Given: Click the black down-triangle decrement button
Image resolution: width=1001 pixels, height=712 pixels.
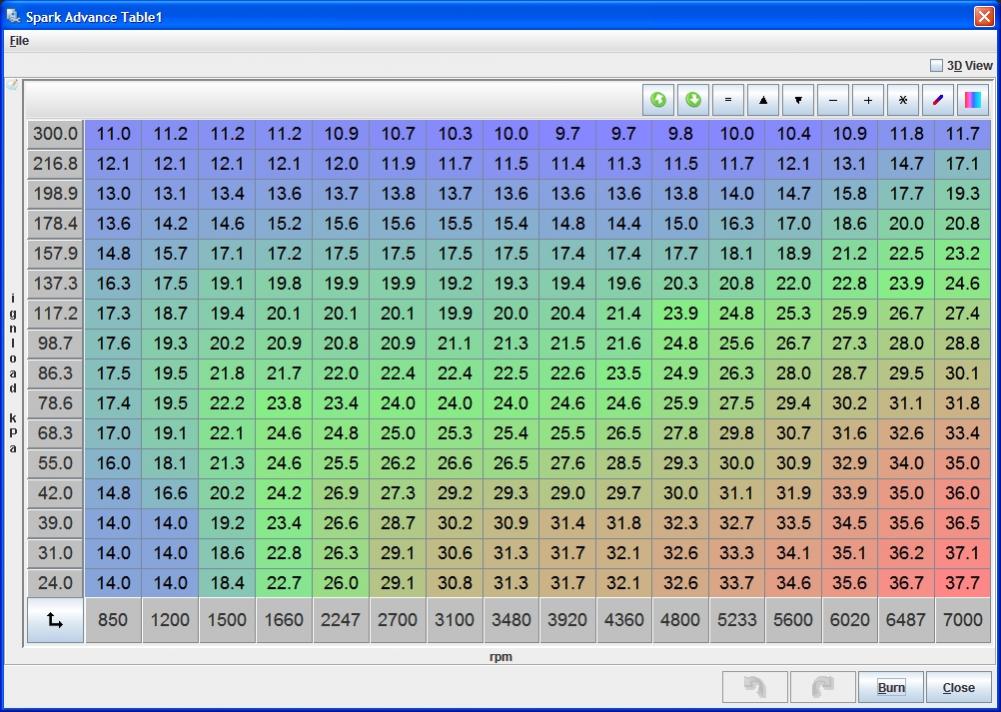Looking at the screenshot, I should 798,100.
